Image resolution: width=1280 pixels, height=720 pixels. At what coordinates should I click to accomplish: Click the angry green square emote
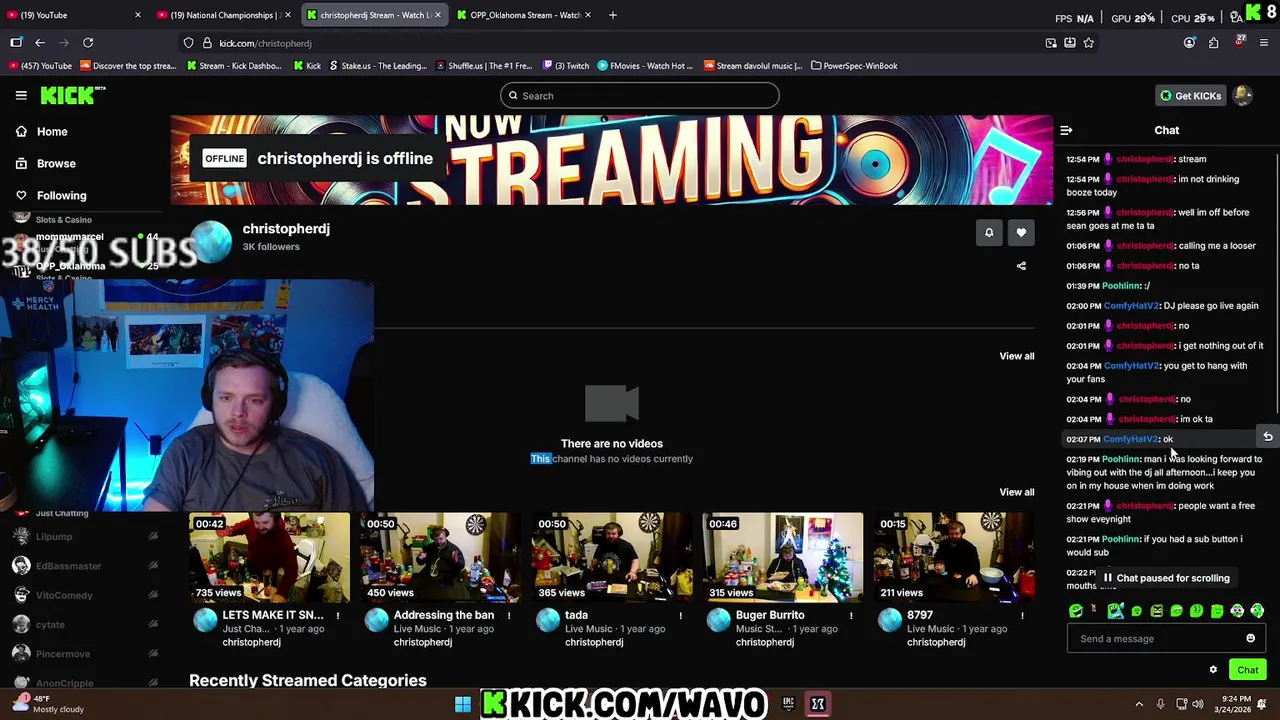[x=1157, y=611]
